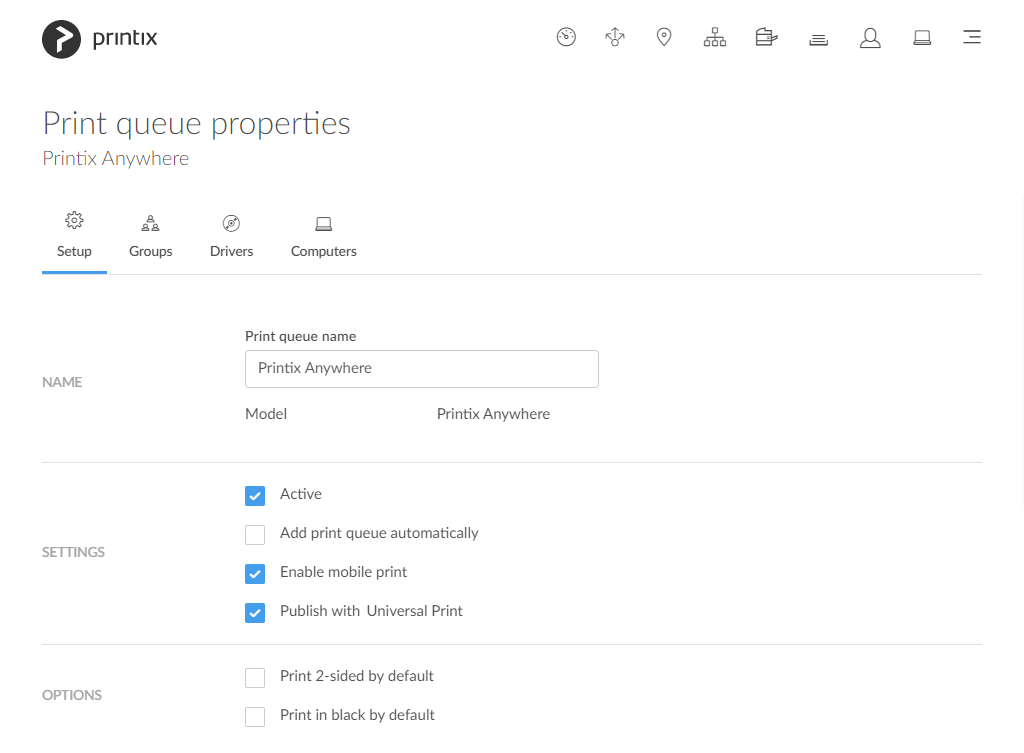Disable Enable mobile print checkbox
1024x753 pixels.
click(255, 574)
